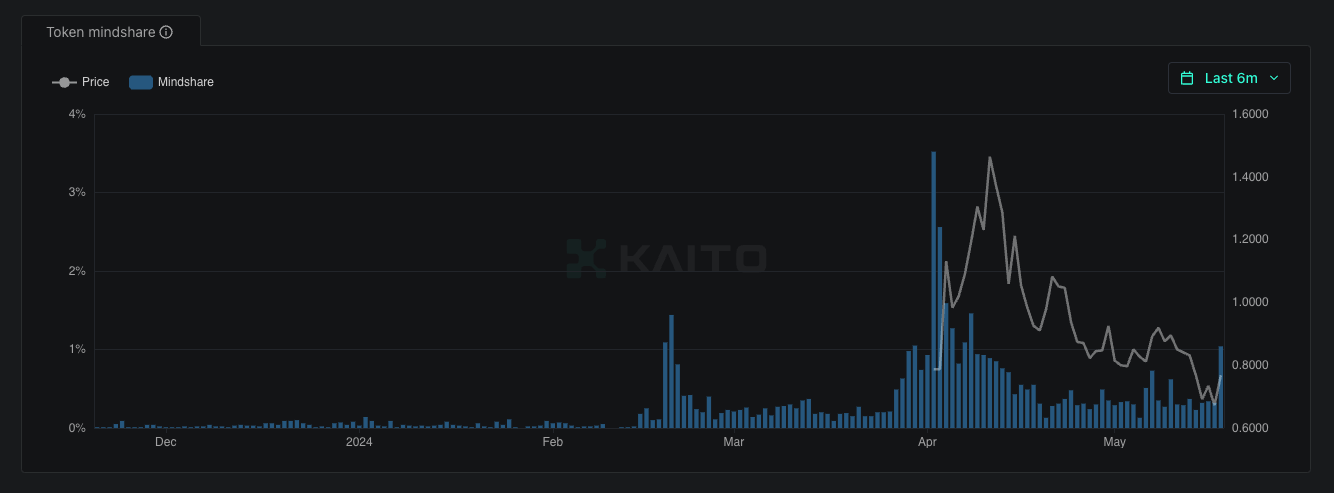Click the blue Mindshare legend swatch
Viewport: 1334px width, 493px height.
pos(140,82)
